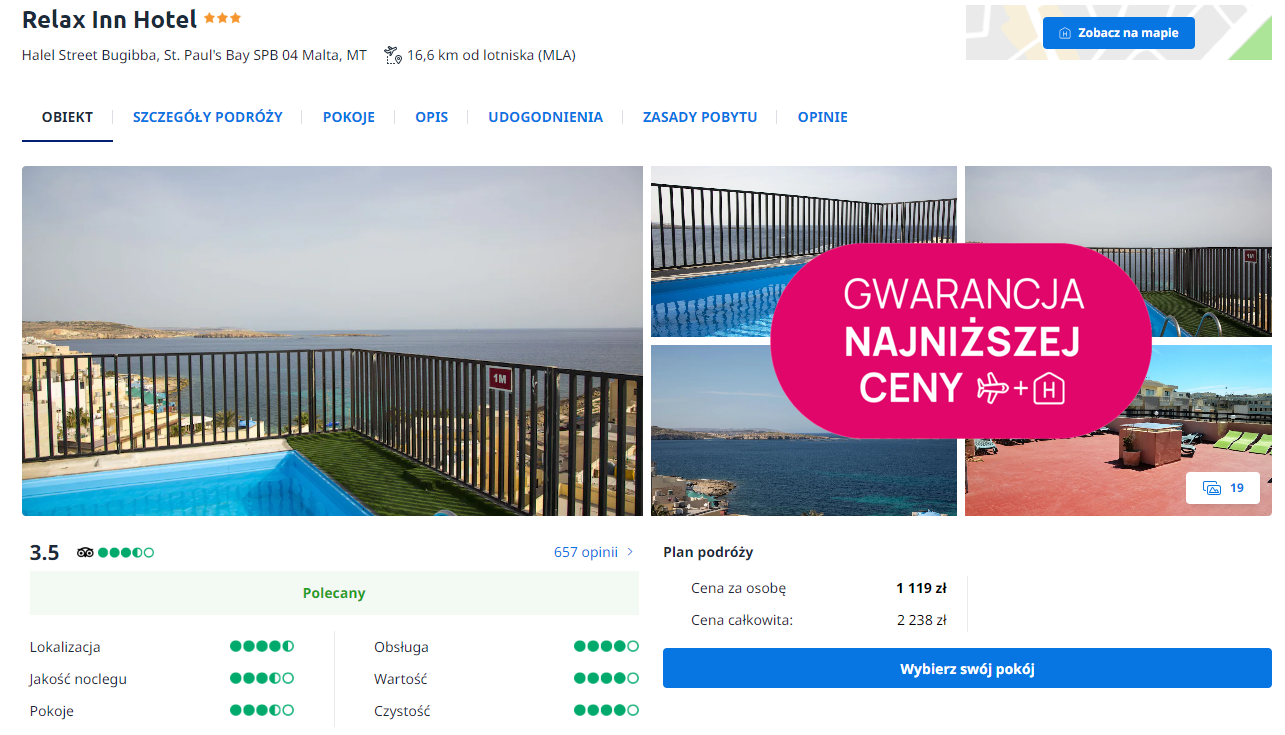Switch to the POKOJE tab
Screen dimensions: 1285x735
click(x=348, y=117)
